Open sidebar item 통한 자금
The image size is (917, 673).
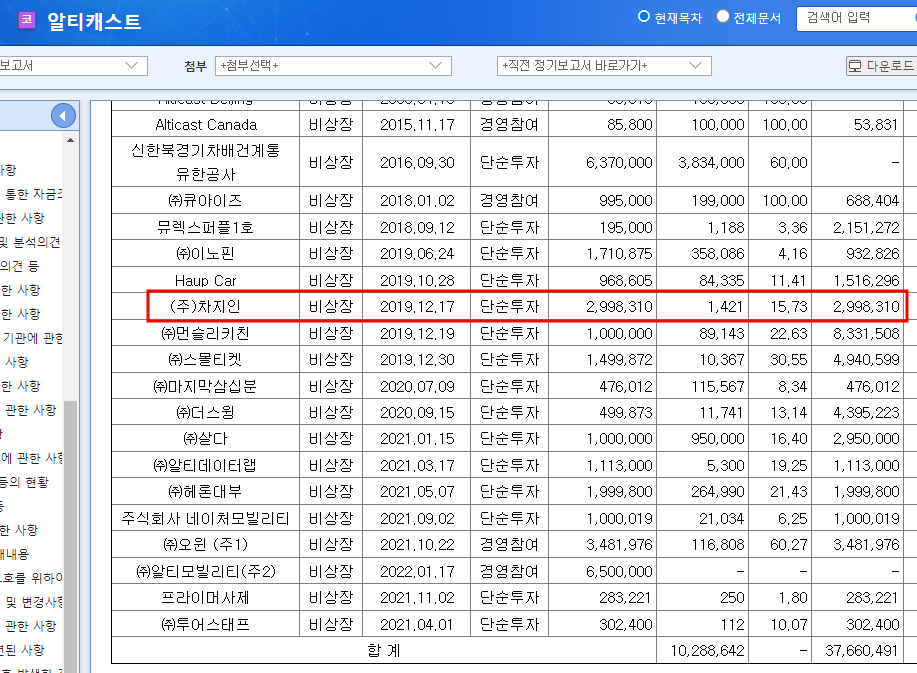coord(33,194)
